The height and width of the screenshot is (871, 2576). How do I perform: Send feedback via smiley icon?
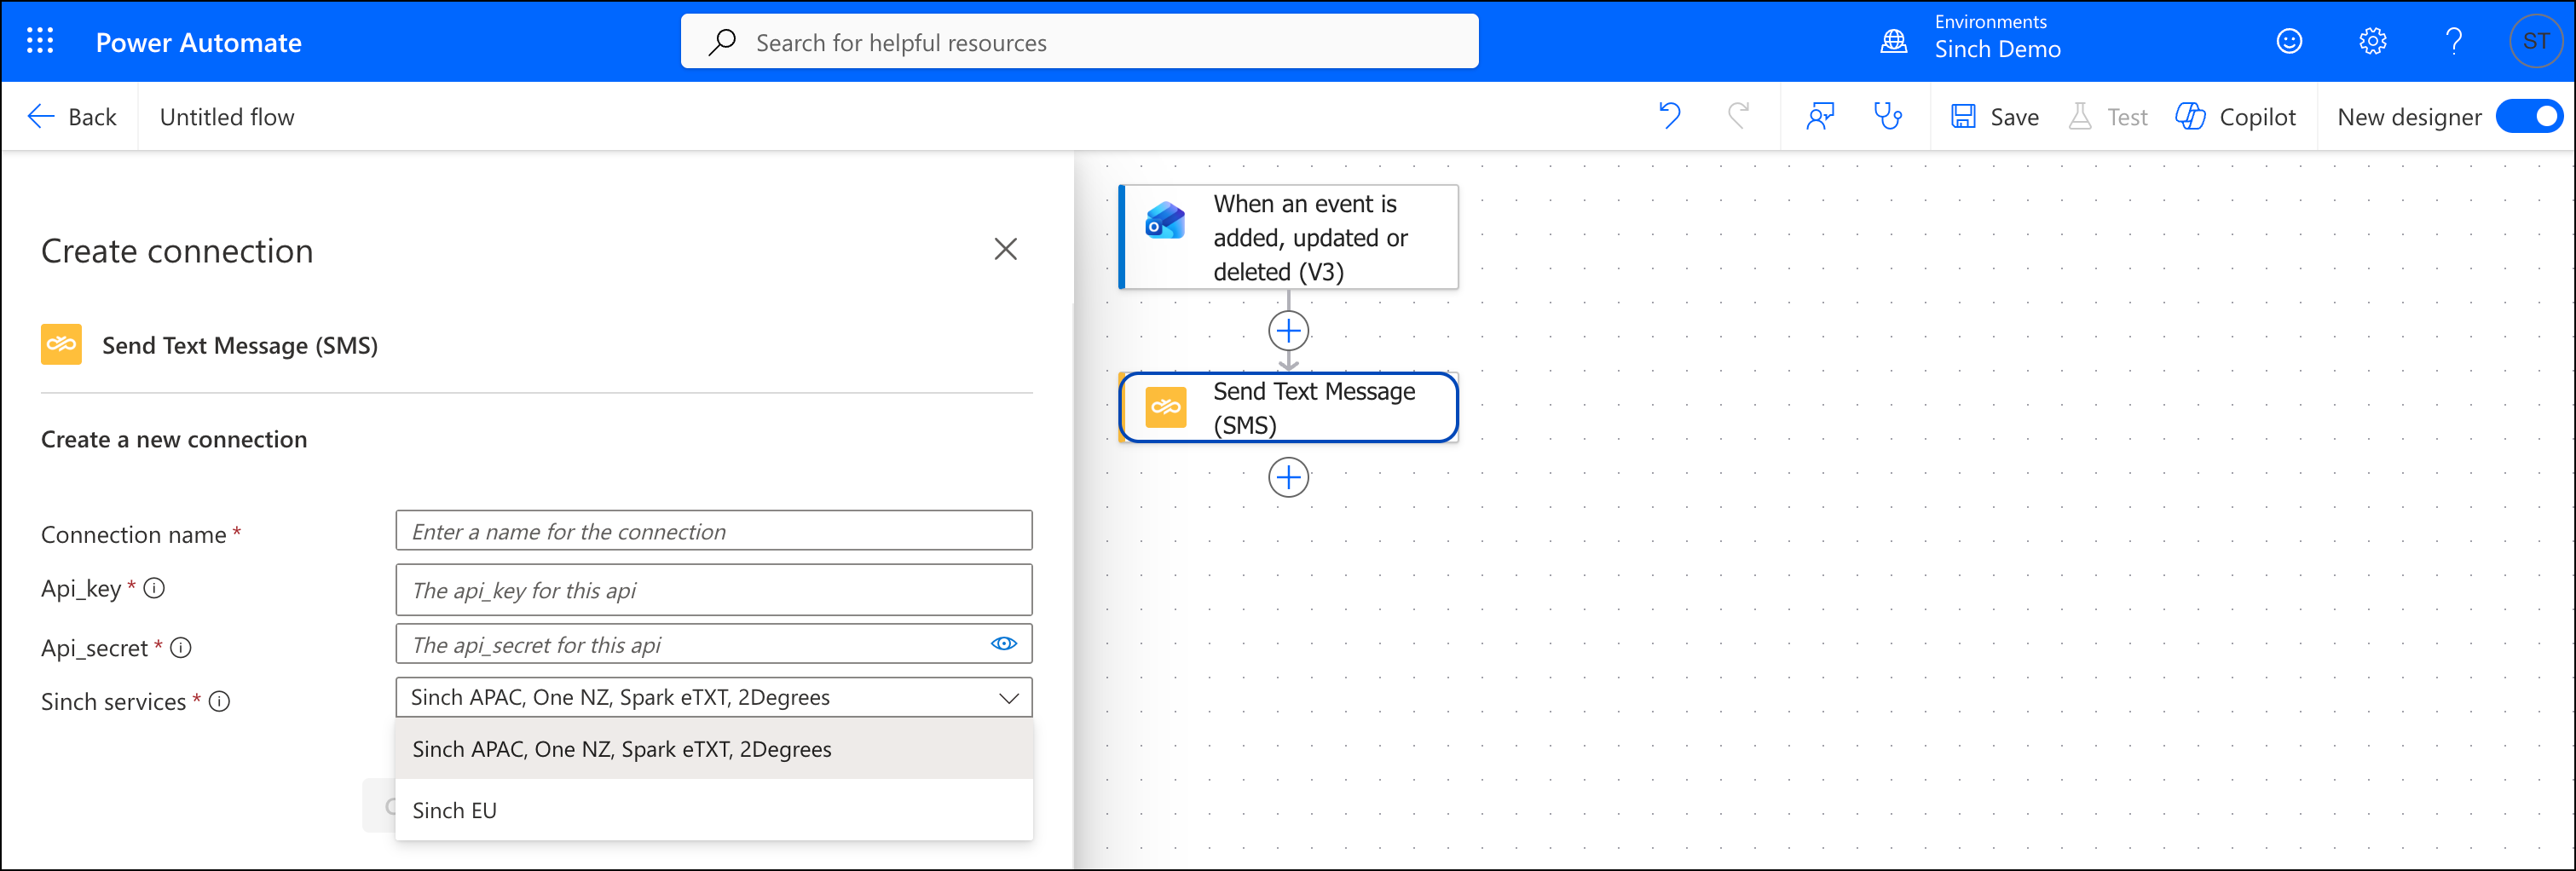(2289, 41)
